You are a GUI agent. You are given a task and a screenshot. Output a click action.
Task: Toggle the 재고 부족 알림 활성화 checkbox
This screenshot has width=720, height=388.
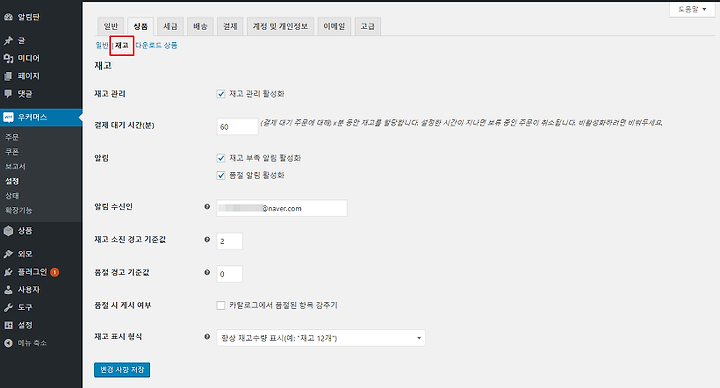[221, 158]
